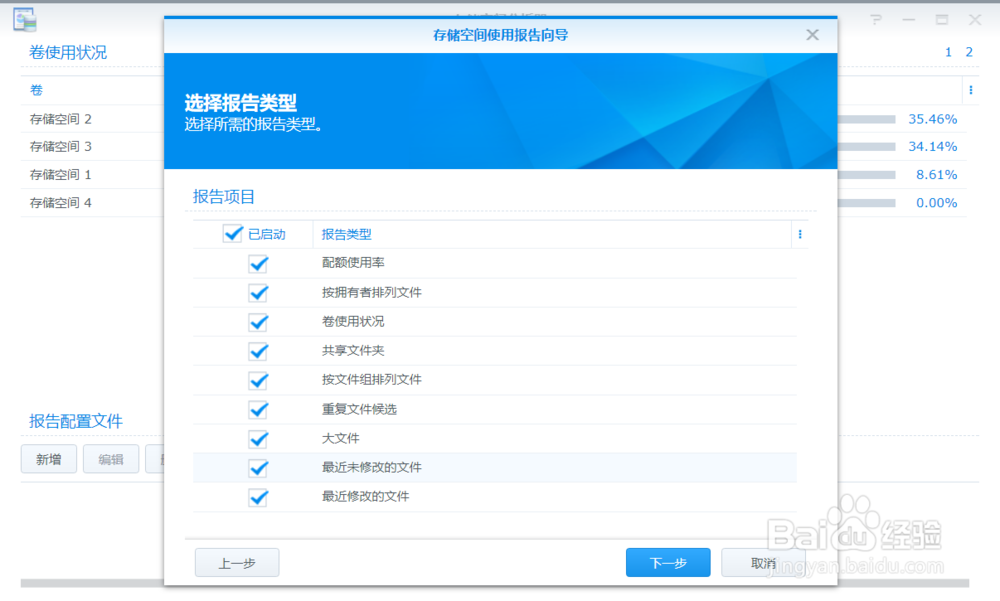Image resolution: width=1000 pixels, height=601 pixels.
Task: Open the column options icon beside 报告类型 header
Action: click(x=799, y=233)
